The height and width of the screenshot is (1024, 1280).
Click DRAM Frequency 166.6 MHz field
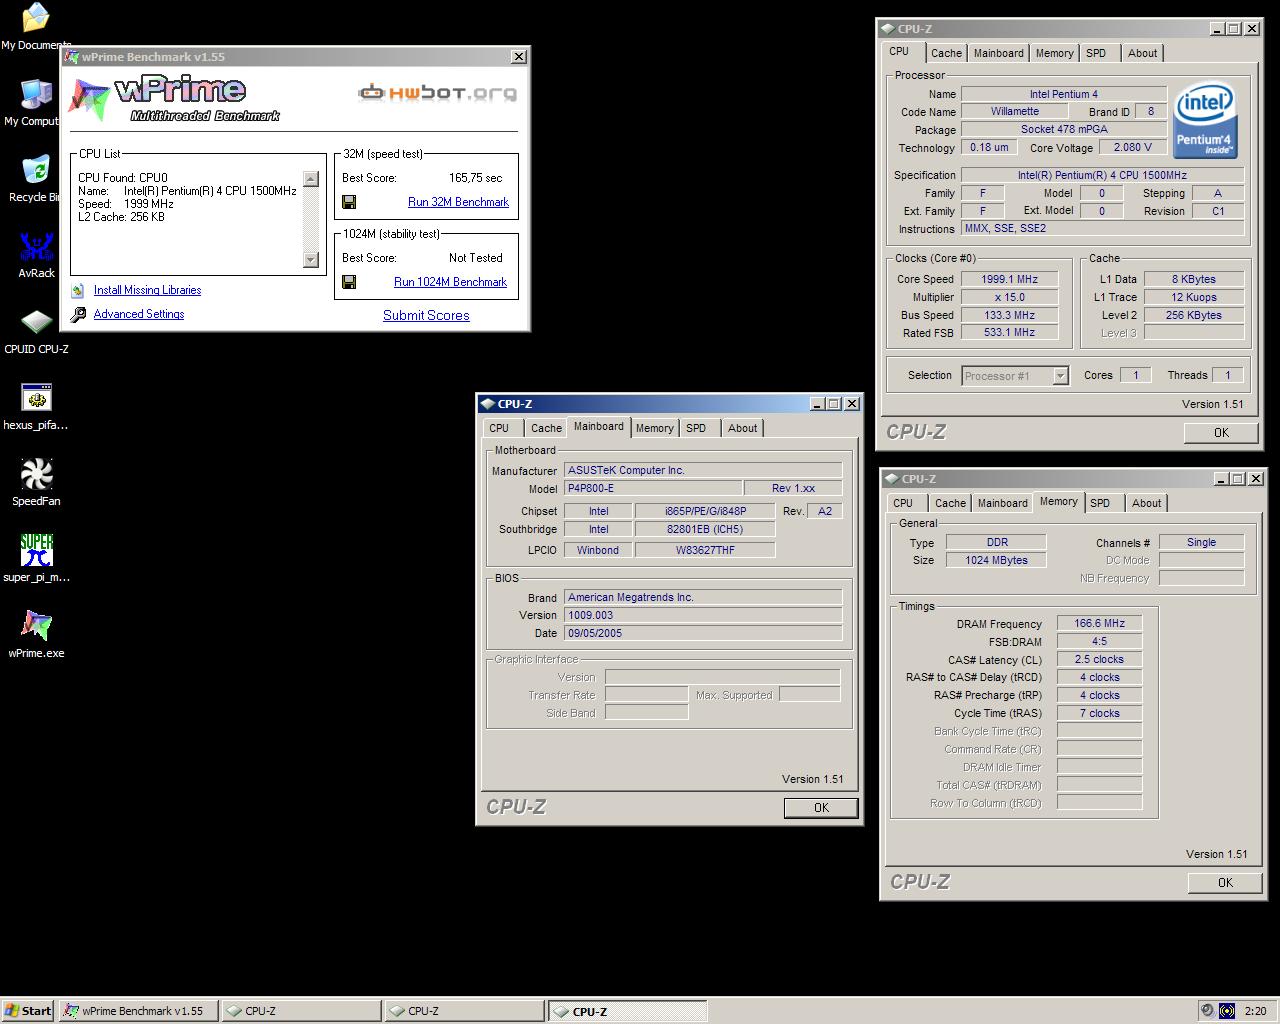(1099, 624)
